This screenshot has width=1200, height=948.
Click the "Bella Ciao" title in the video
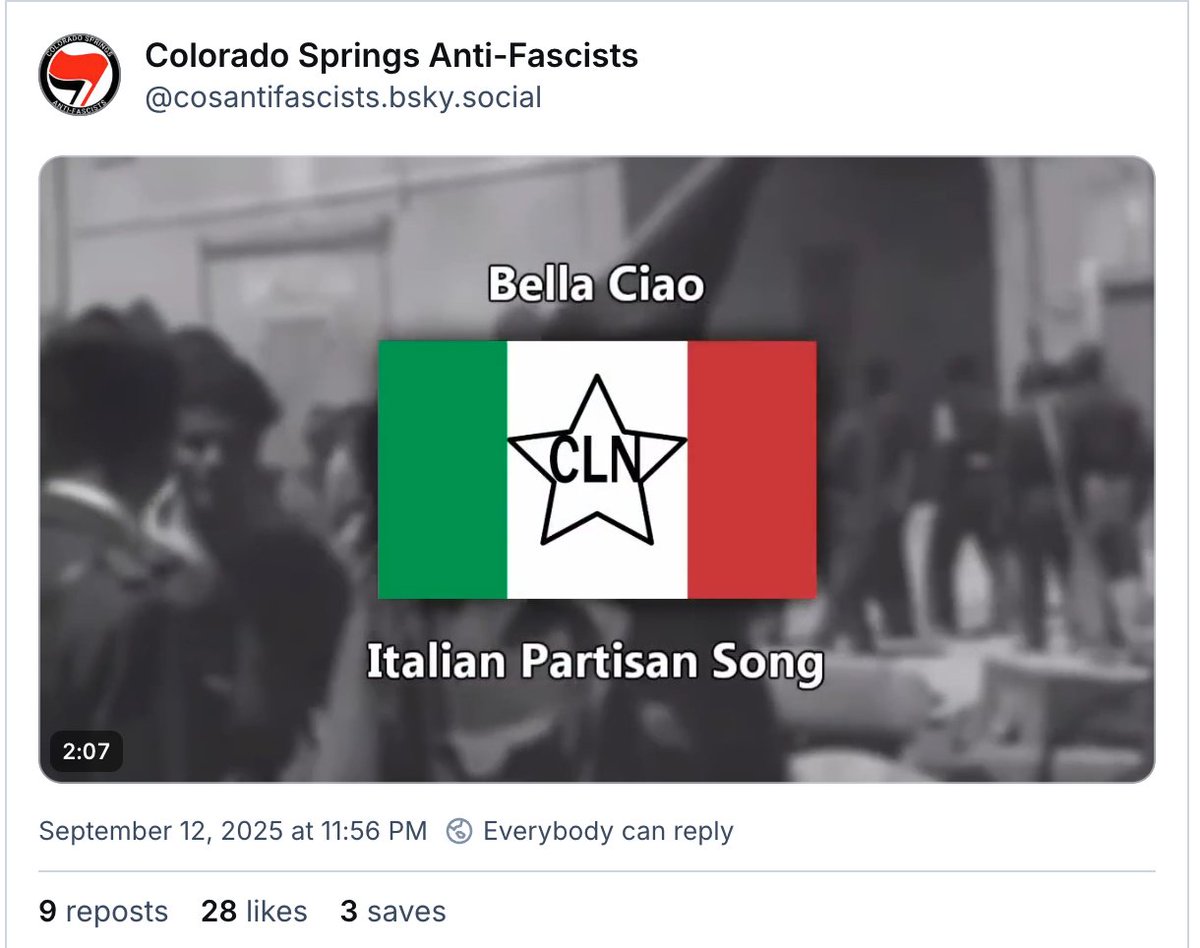(596, 286)
